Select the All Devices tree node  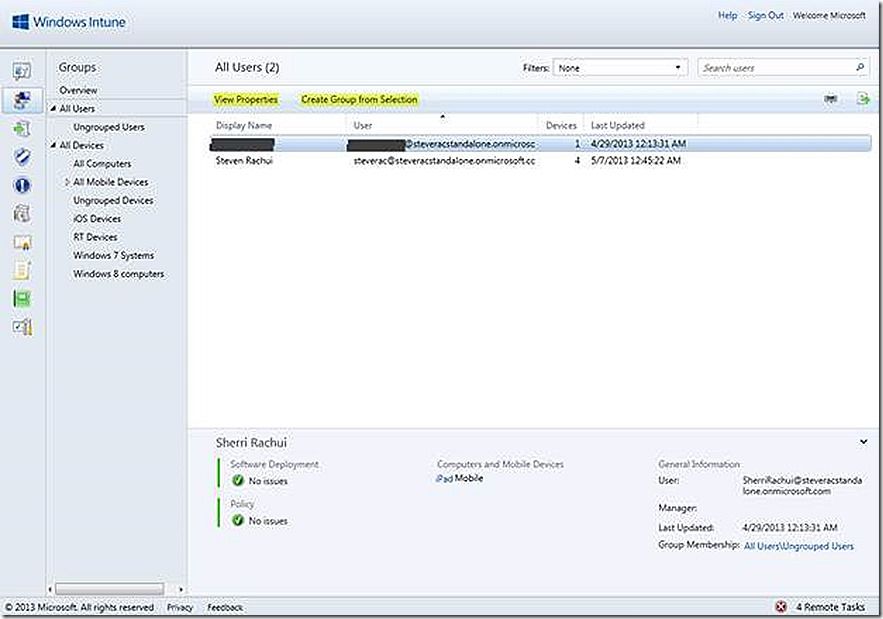click(82, 145)
